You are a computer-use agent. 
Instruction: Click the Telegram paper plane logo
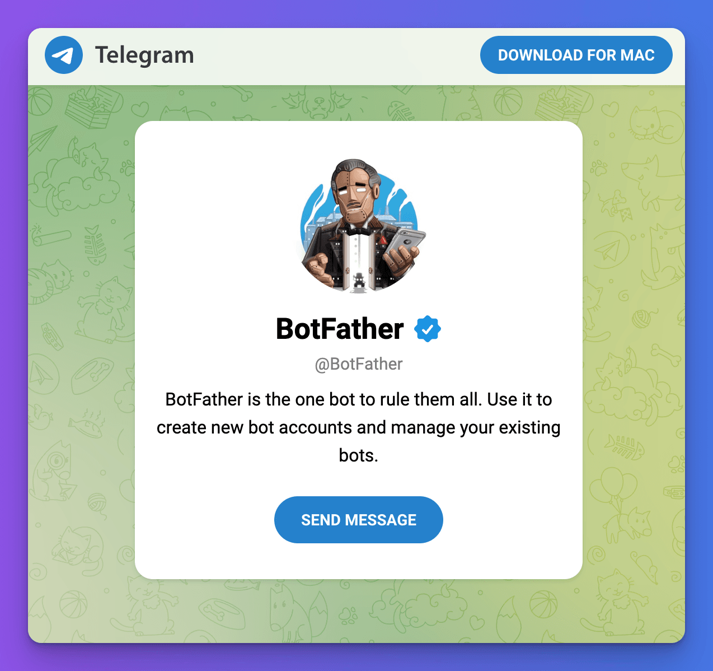64,55
